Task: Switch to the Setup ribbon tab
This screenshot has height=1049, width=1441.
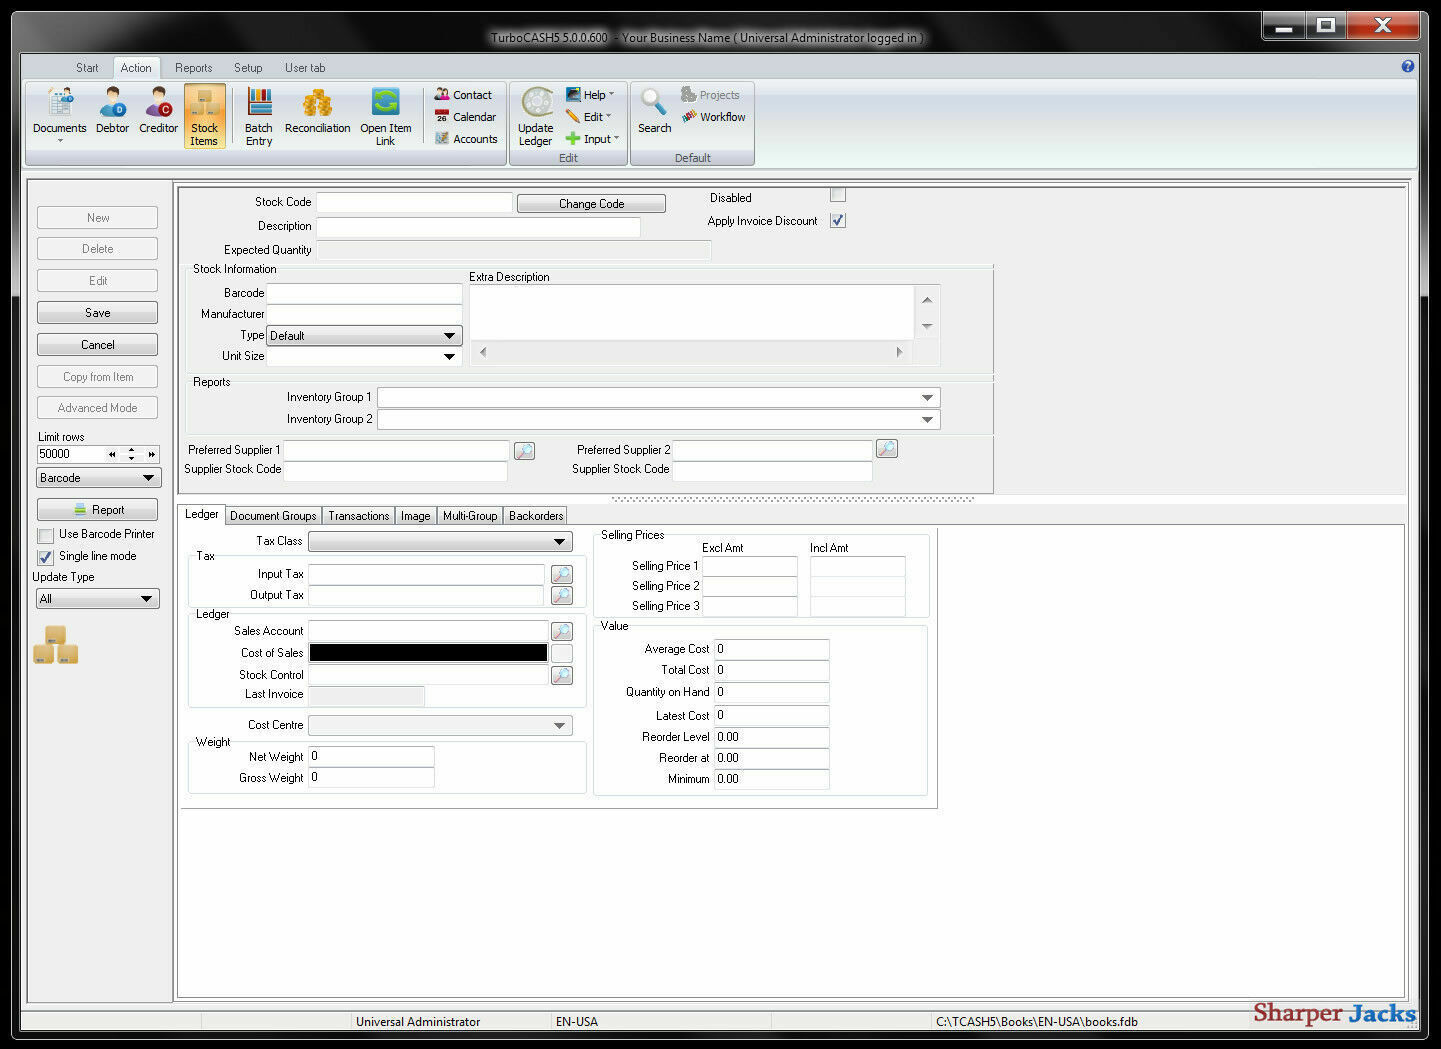Action: click(248, 68)
